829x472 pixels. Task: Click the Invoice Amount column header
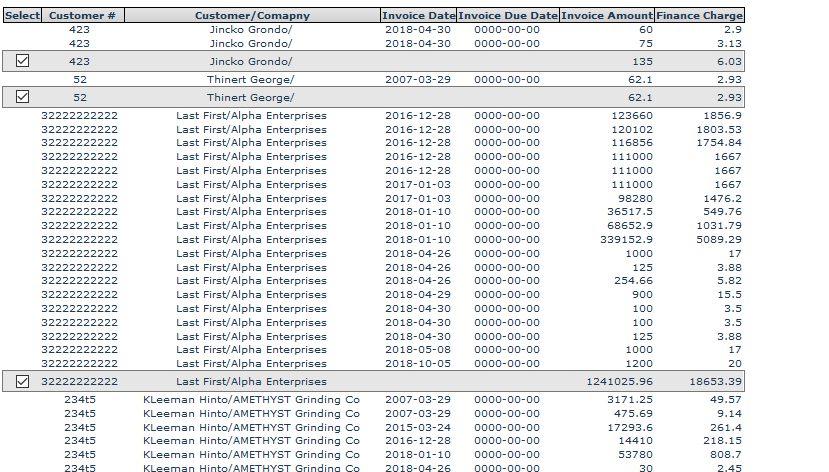coord(606,16)
